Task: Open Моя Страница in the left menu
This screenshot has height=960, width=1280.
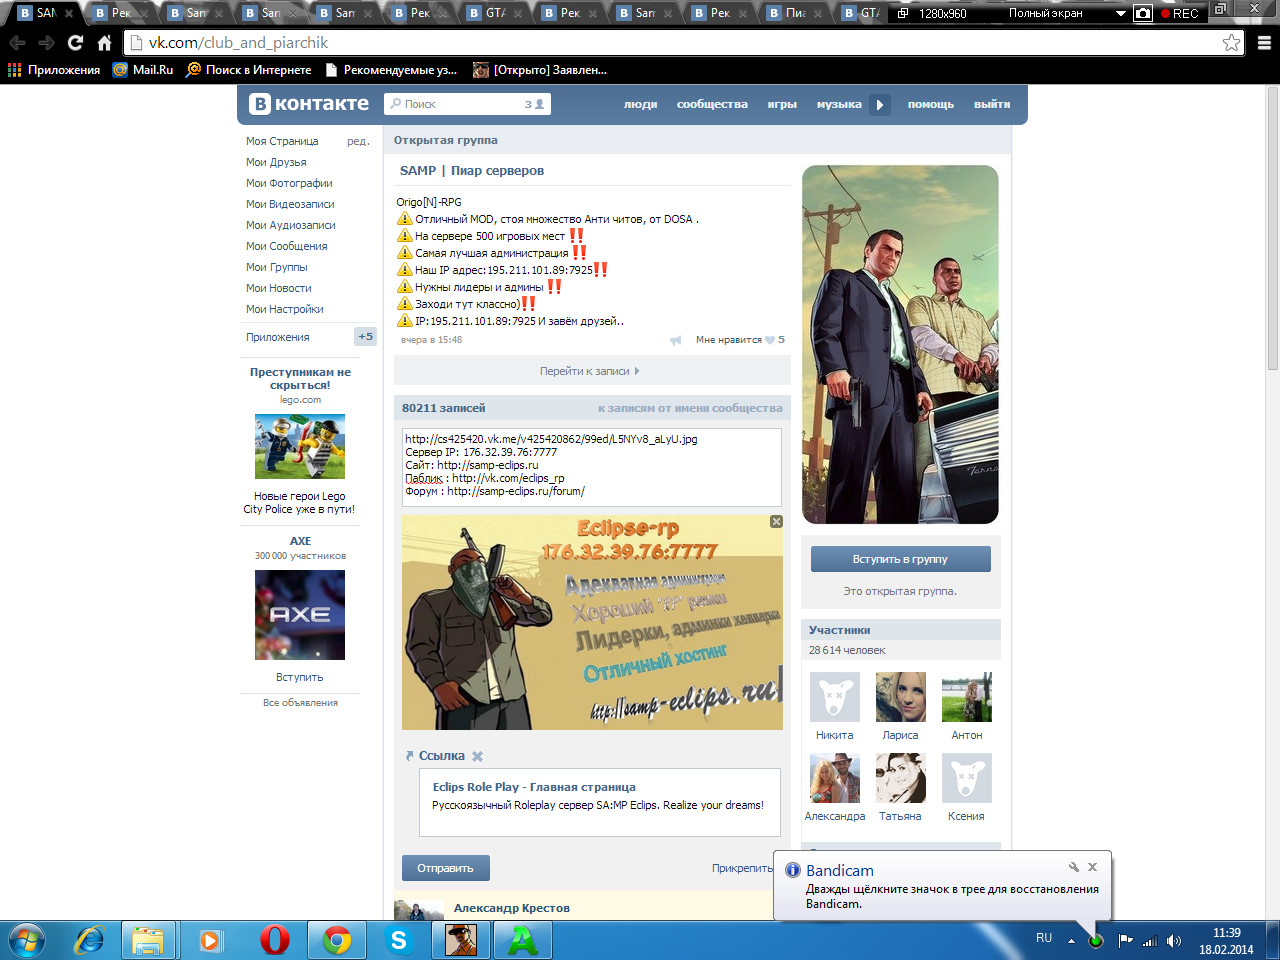Action: tap(282, 141)
